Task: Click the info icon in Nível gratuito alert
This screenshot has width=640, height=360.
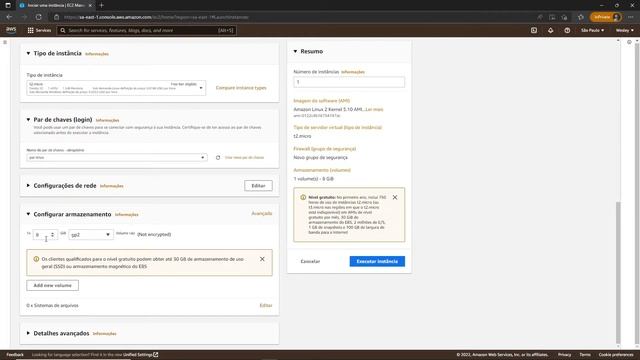Action: coord(303,197)
